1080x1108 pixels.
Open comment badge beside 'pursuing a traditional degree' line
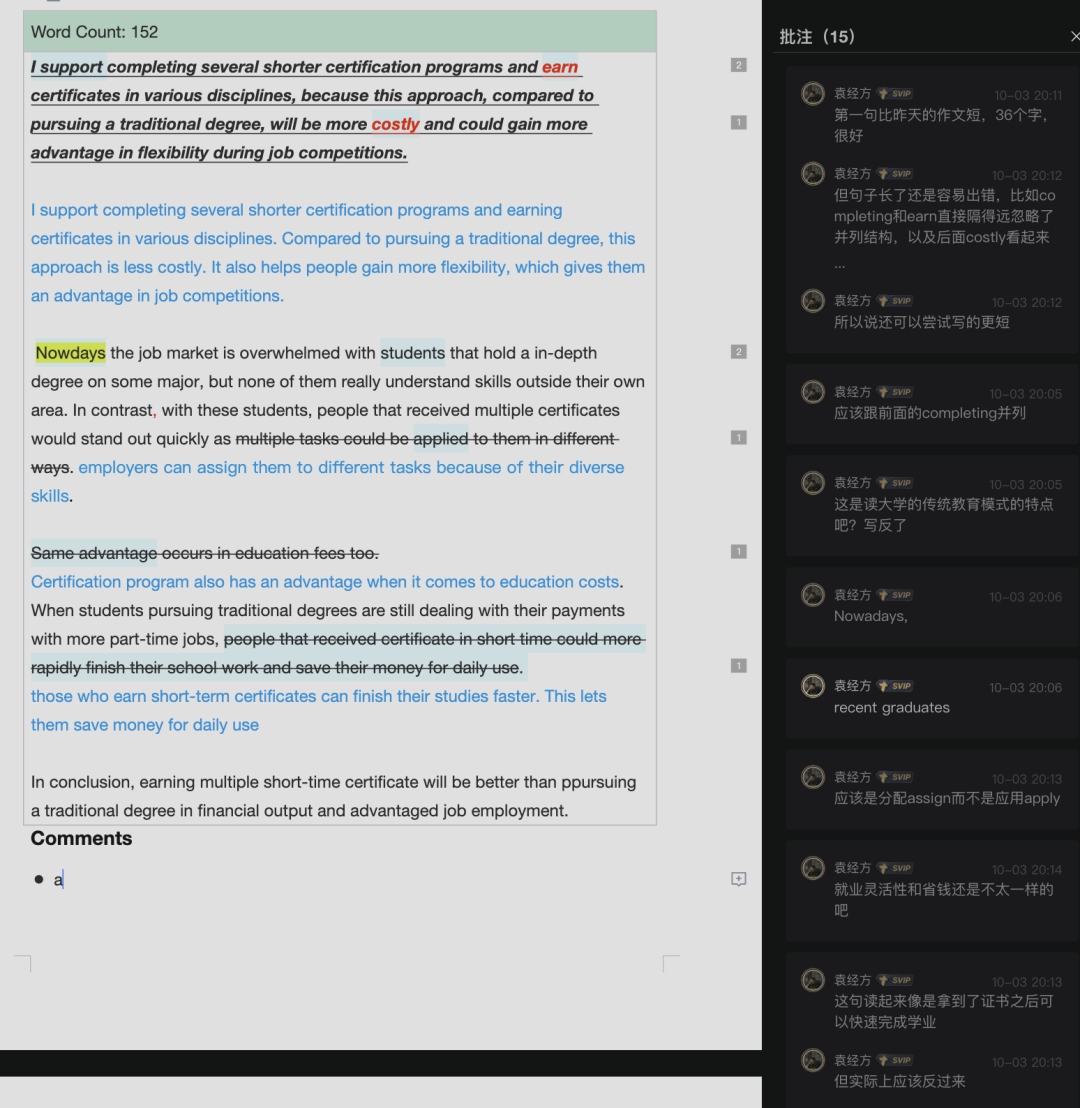pyautogui.click(x=739, y=122)
